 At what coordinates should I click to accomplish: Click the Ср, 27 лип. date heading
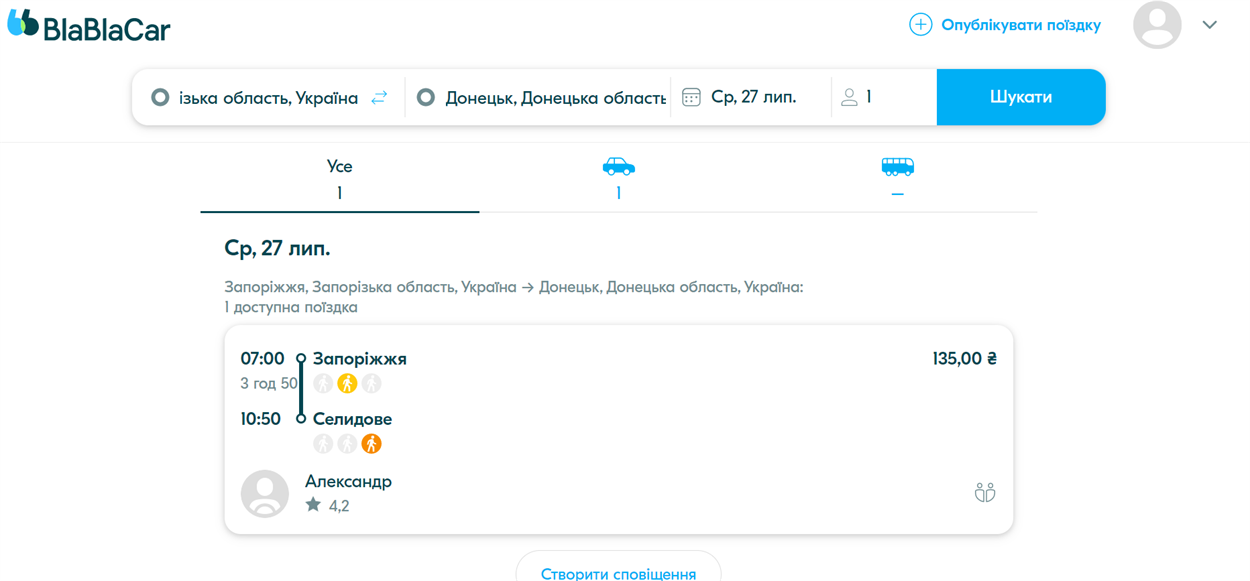coord(277,248)
